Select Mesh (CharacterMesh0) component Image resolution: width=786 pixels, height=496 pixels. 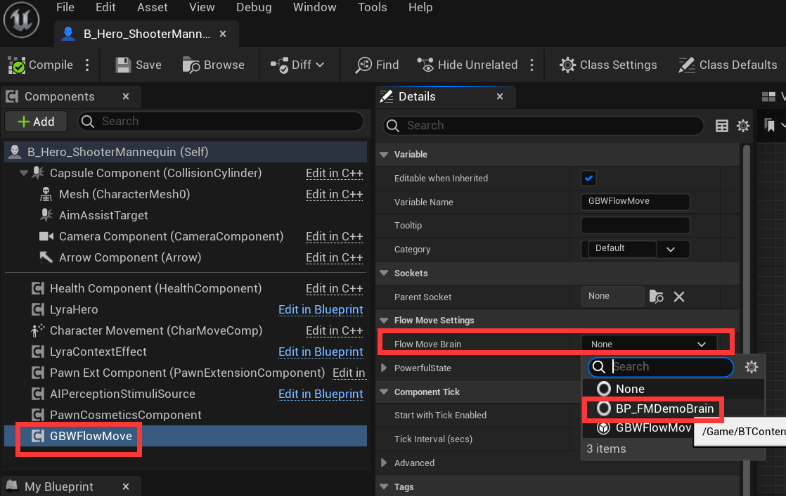[124, 194]
